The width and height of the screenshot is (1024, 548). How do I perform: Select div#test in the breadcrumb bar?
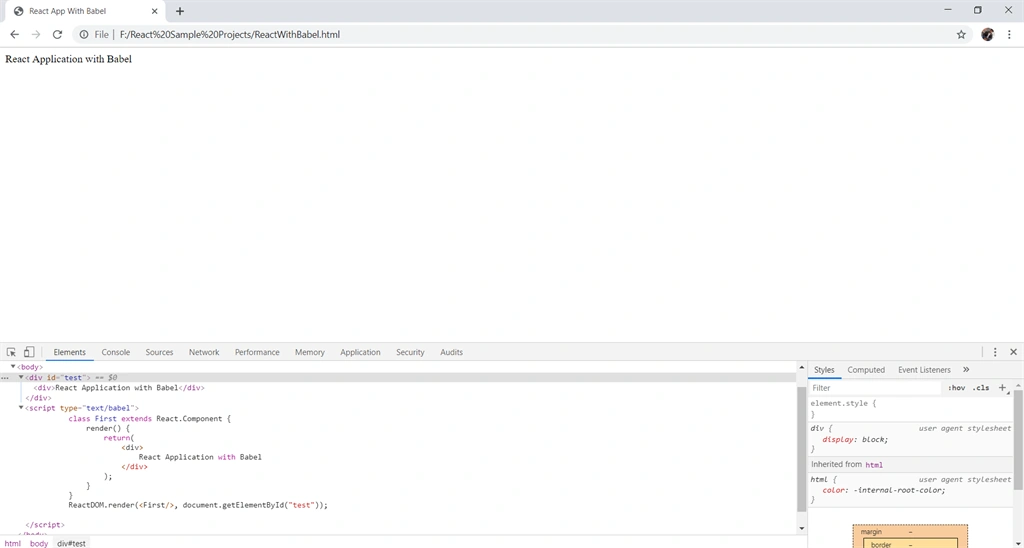(x=71, y=543)
